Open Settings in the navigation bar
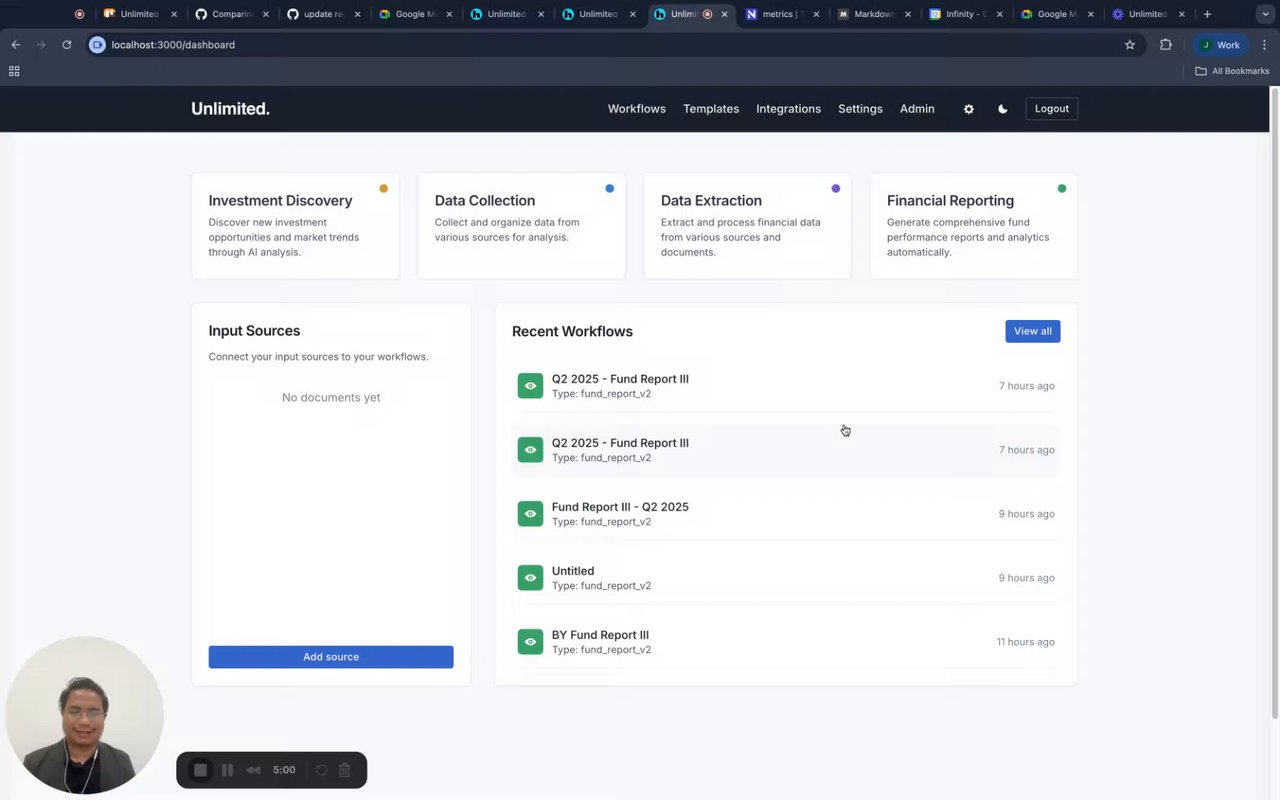1280x800 pixels. (860, 109)
